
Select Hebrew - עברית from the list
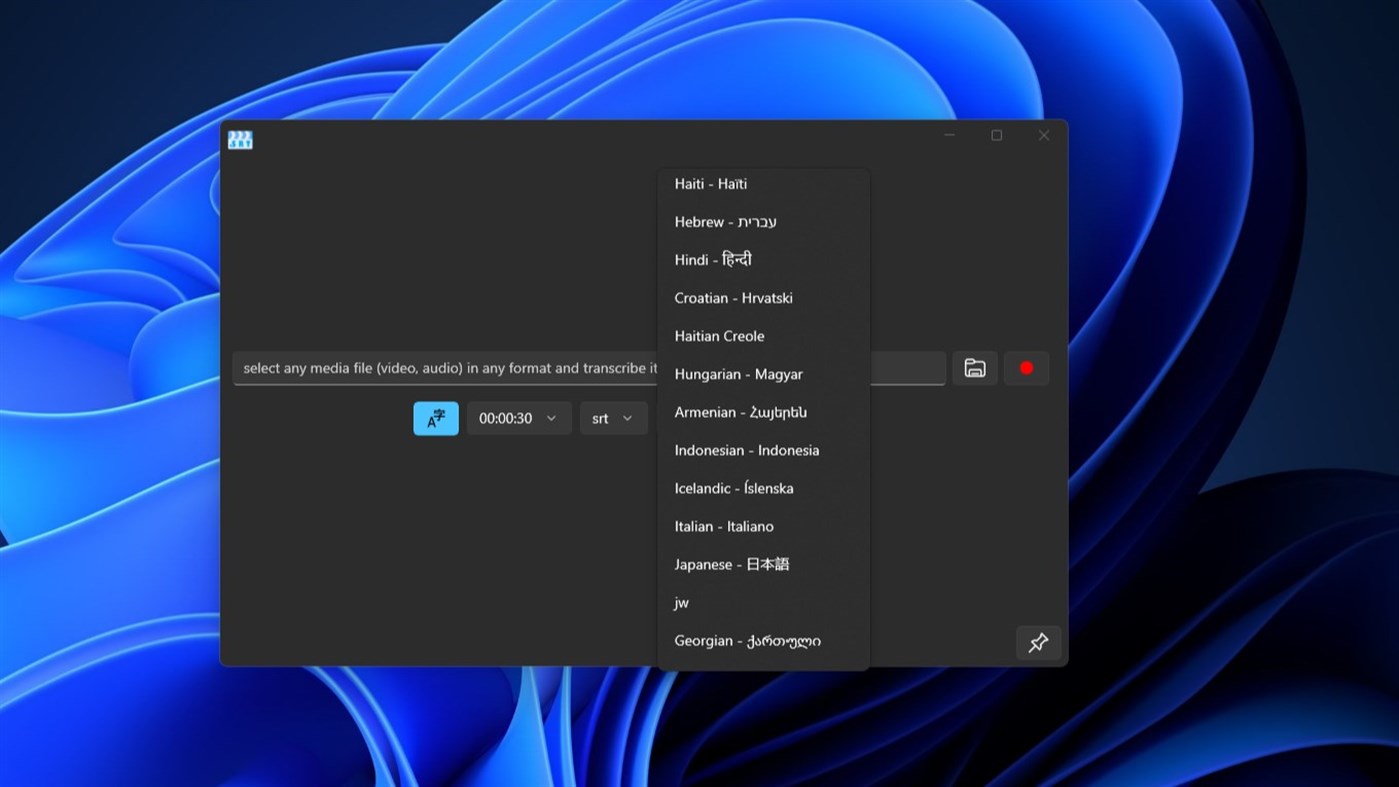(x=725, y=221)
